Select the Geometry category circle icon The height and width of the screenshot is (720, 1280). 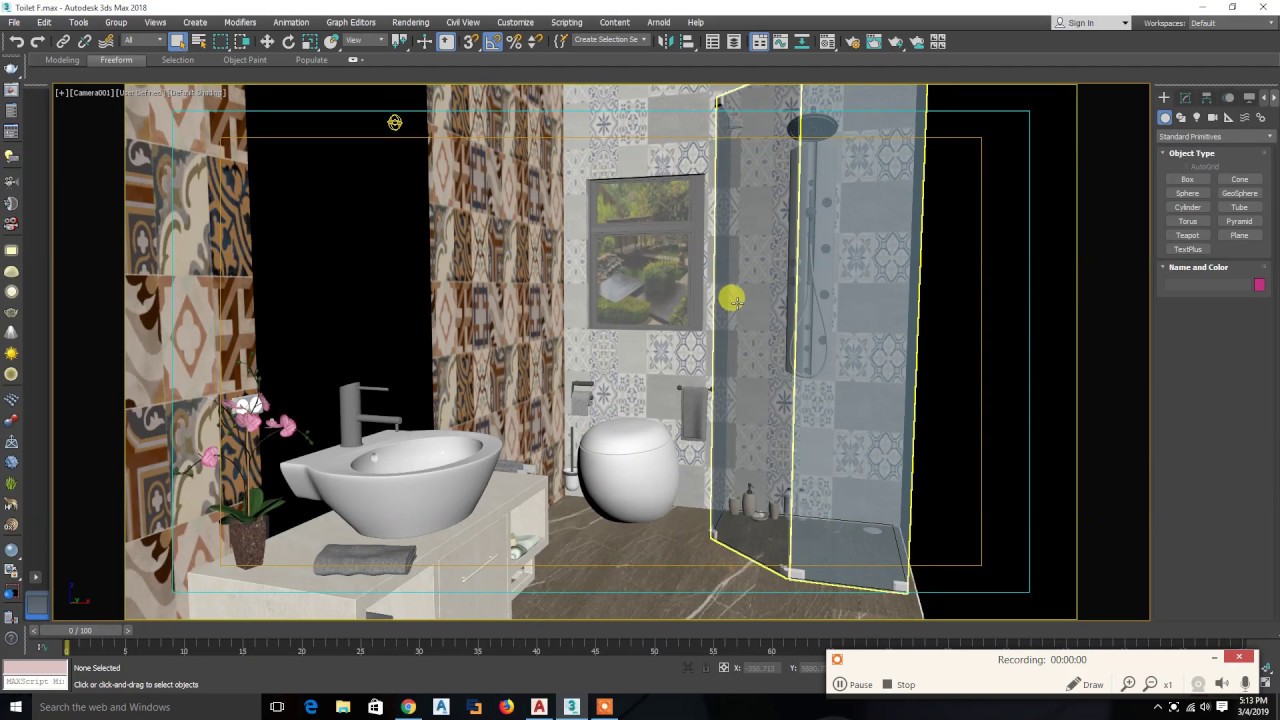[x=1165, y=118]
